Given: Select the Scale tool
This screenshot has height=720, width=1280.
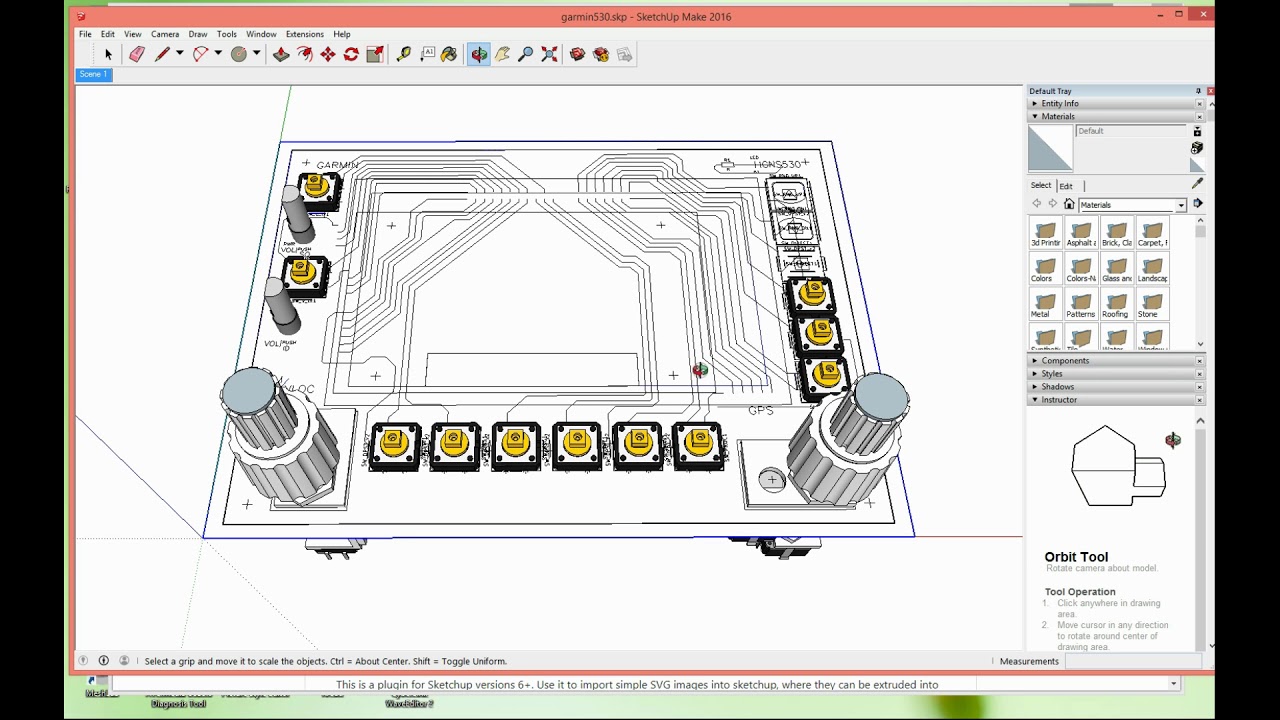Looking at the screenshot, I should pos(374,54).
